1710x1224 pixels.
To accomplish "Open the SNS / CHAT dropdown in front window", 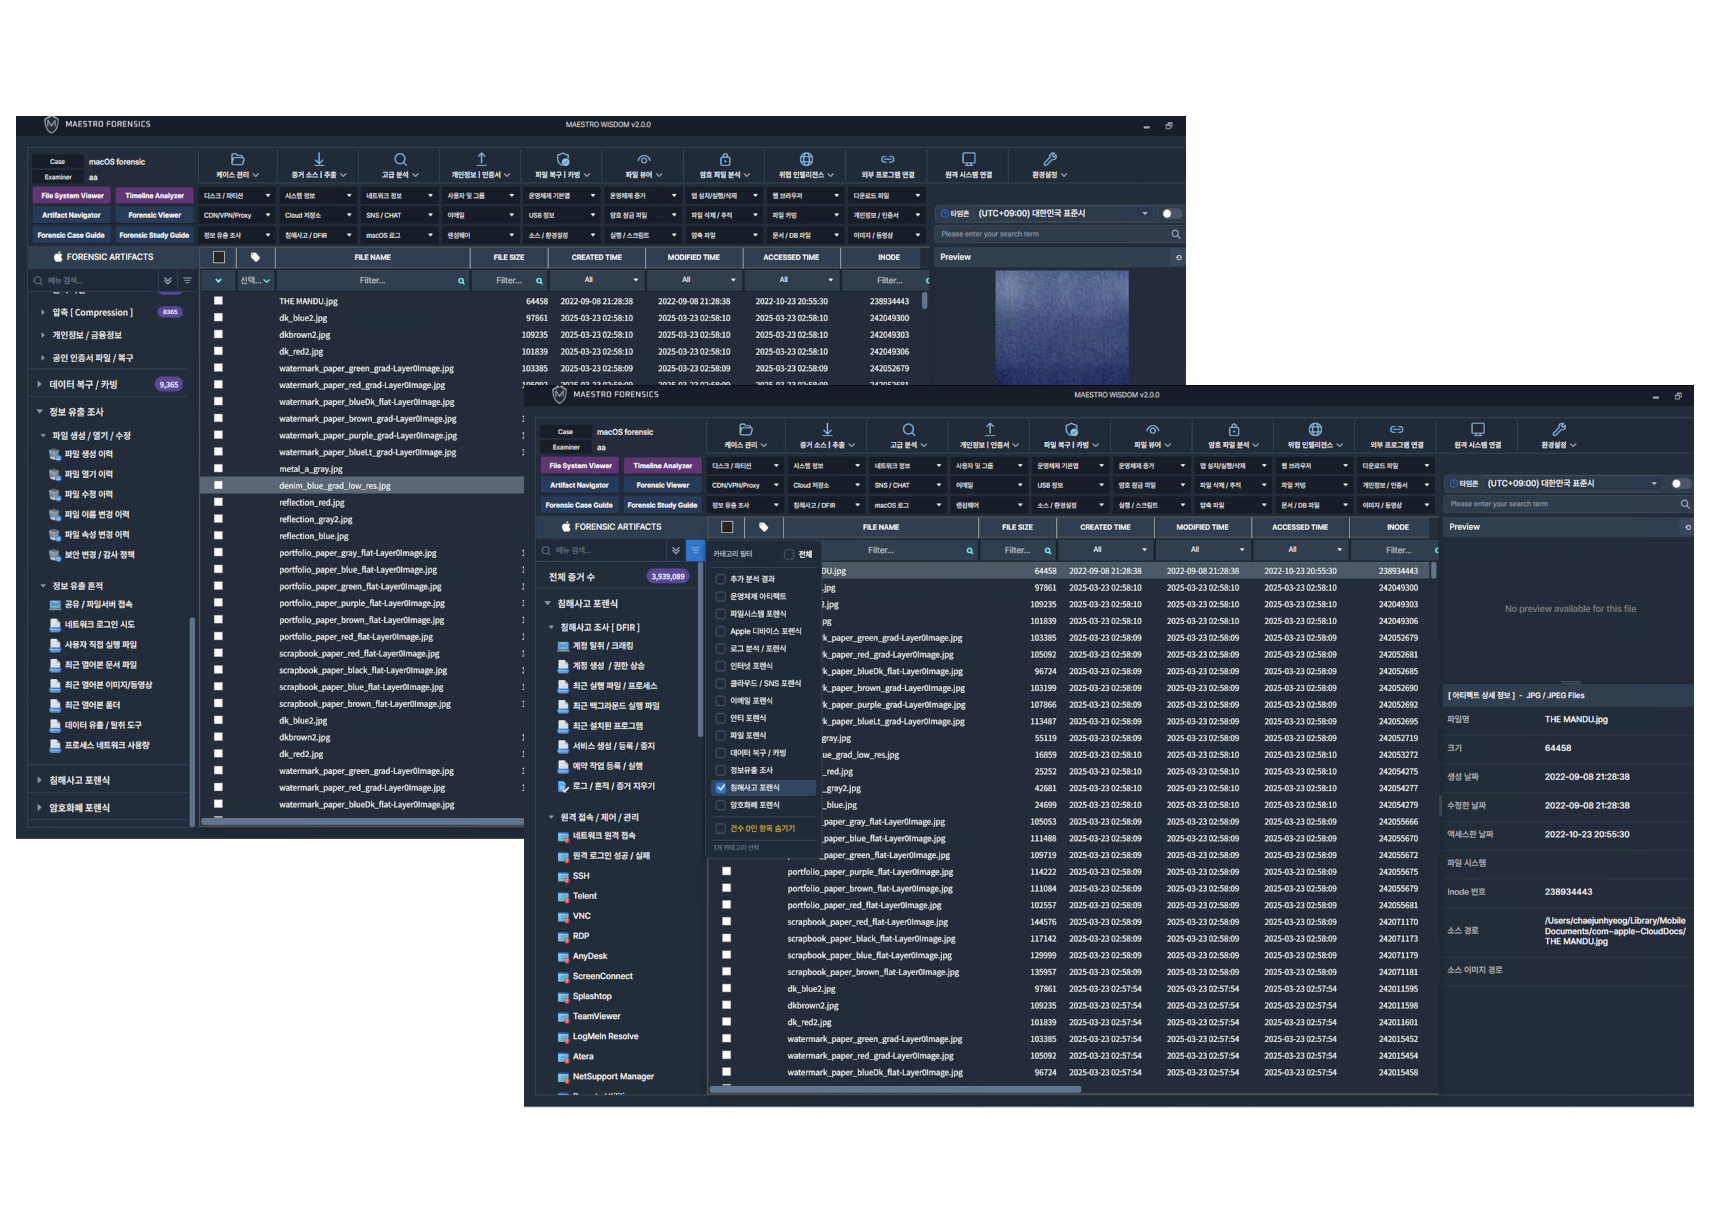I will click(907, 485).
